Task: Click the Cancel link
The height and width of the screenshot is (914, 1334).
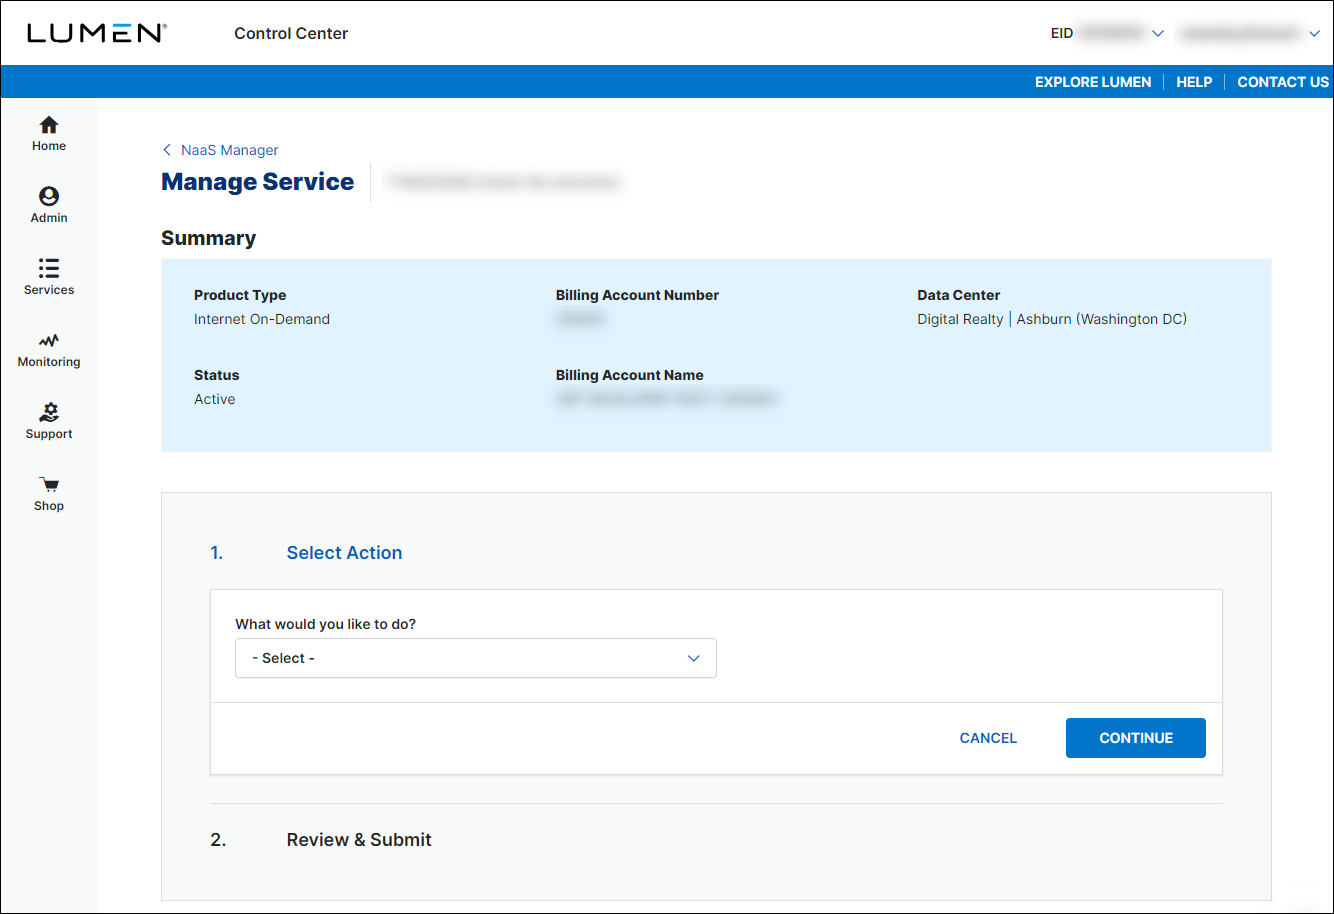Action: click(988, 738)
